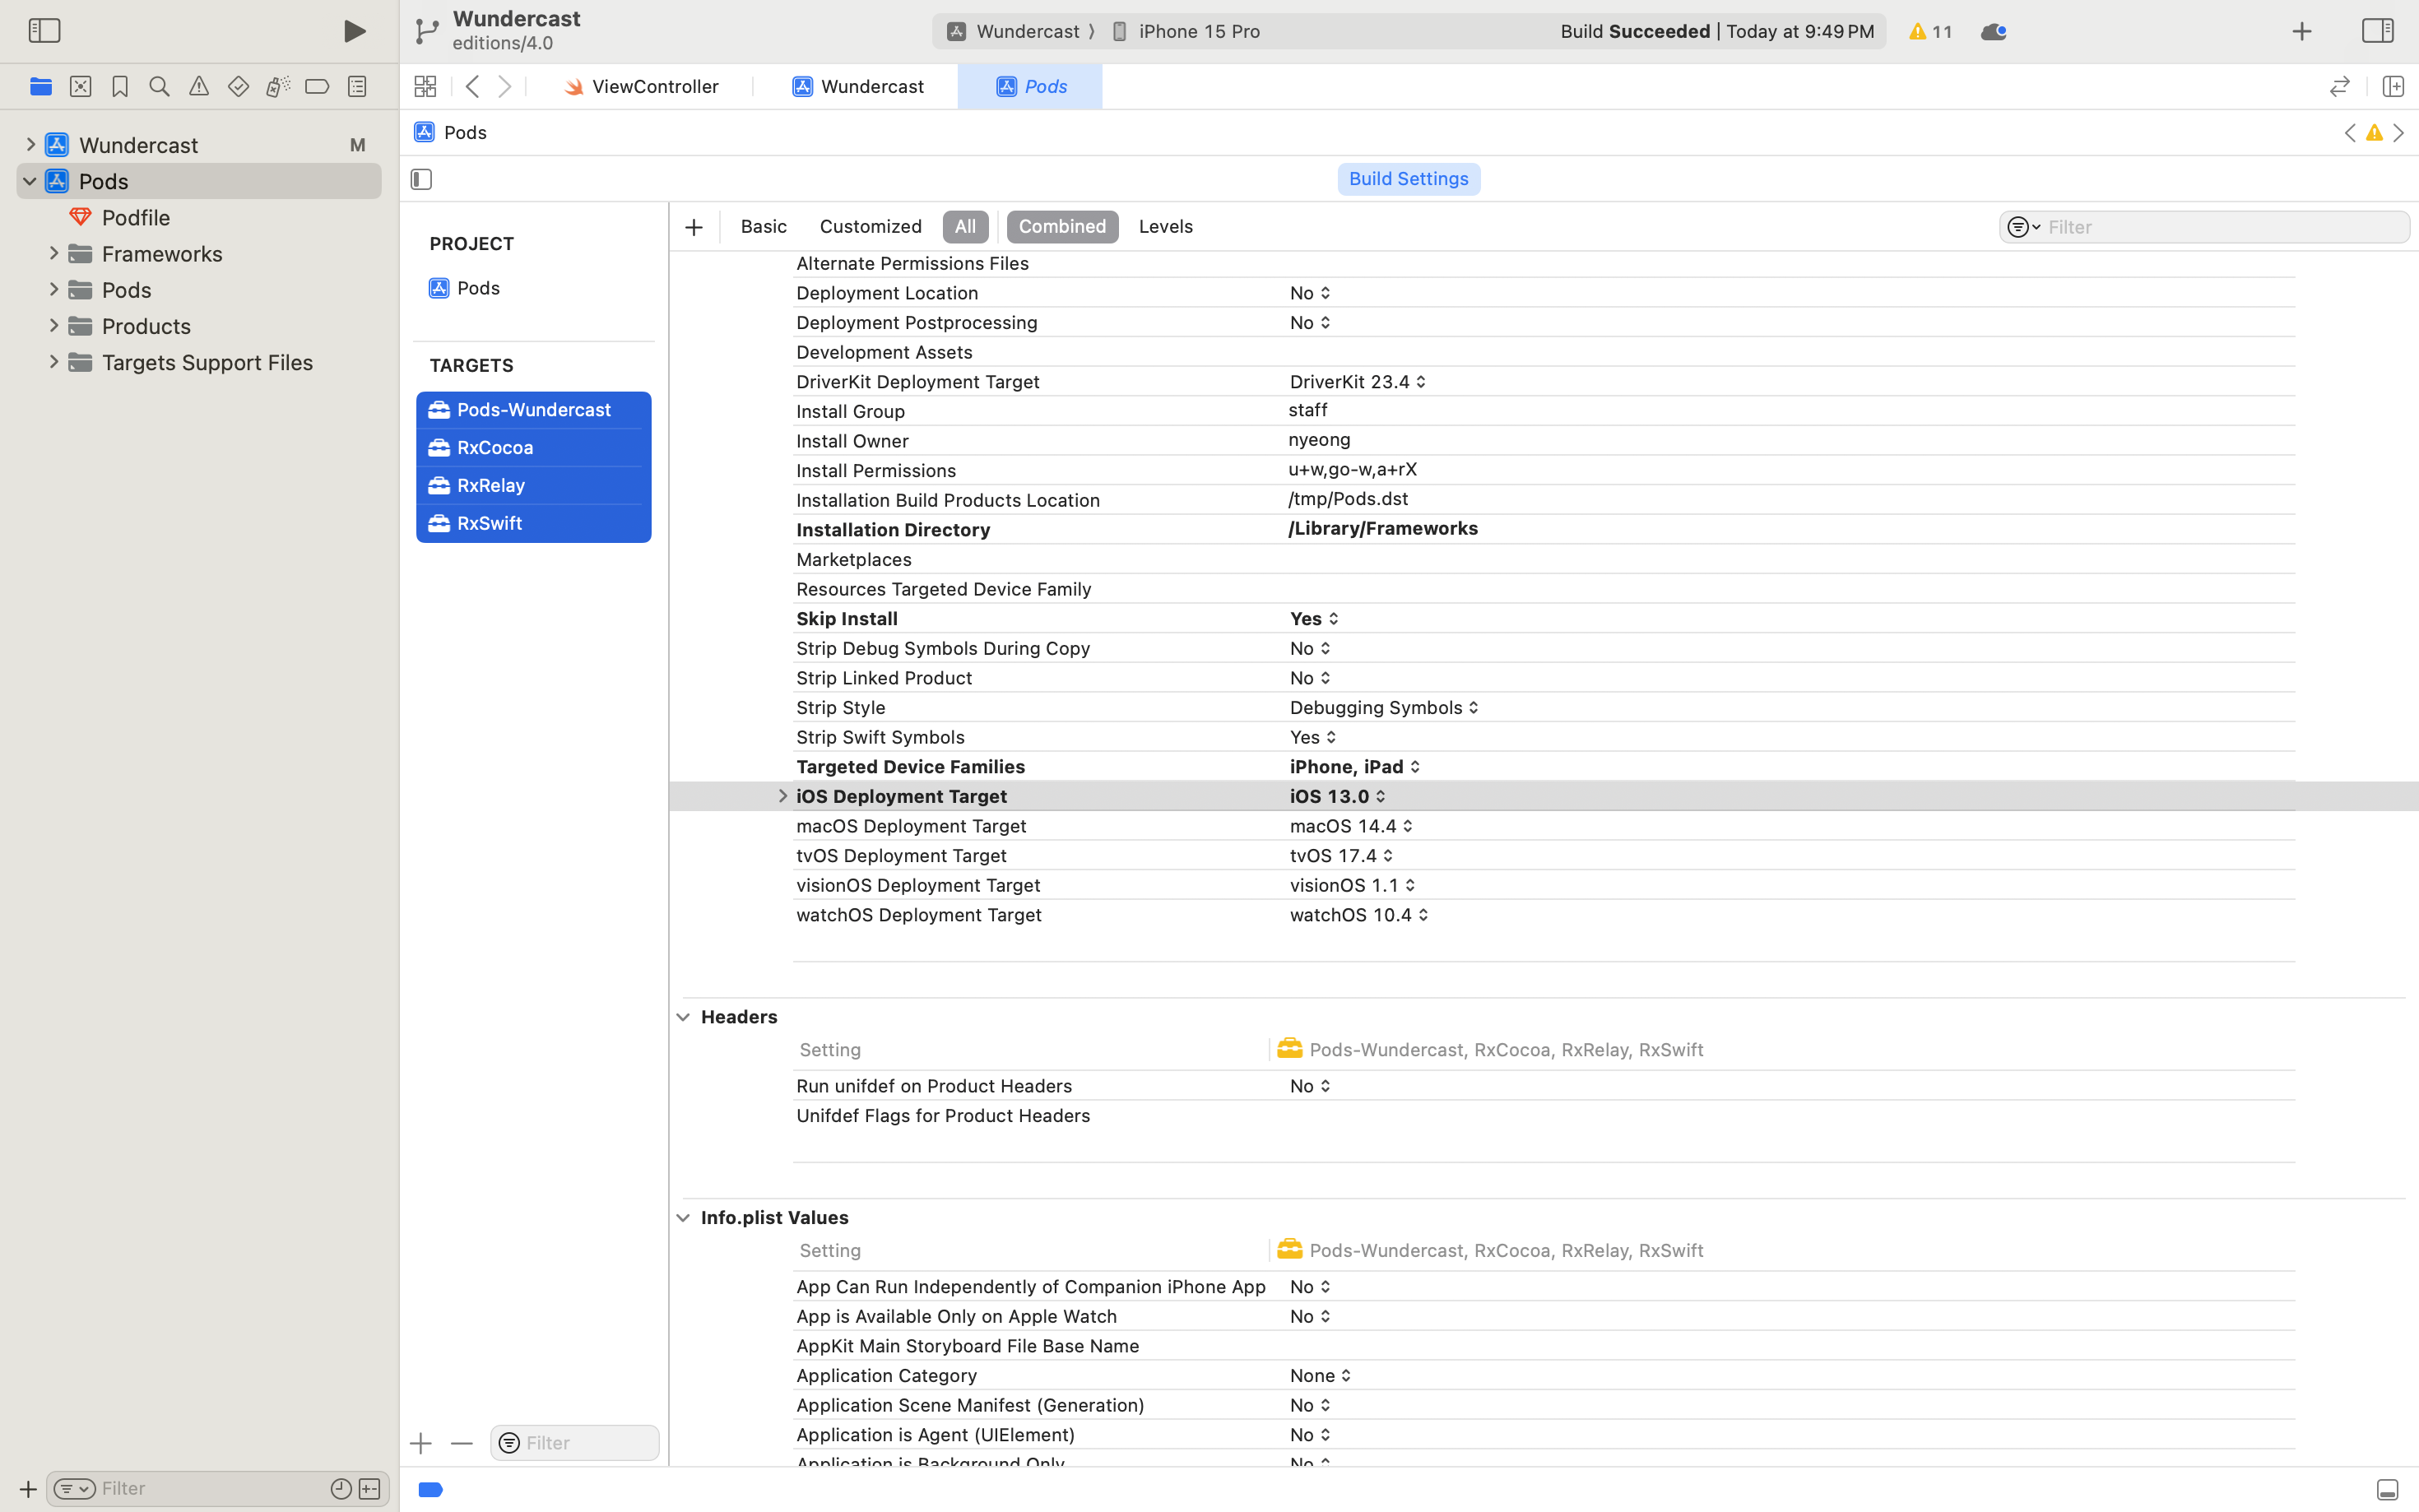2419x1512 pixels.
Task: Switch to Combined view
Action: 1062,227
